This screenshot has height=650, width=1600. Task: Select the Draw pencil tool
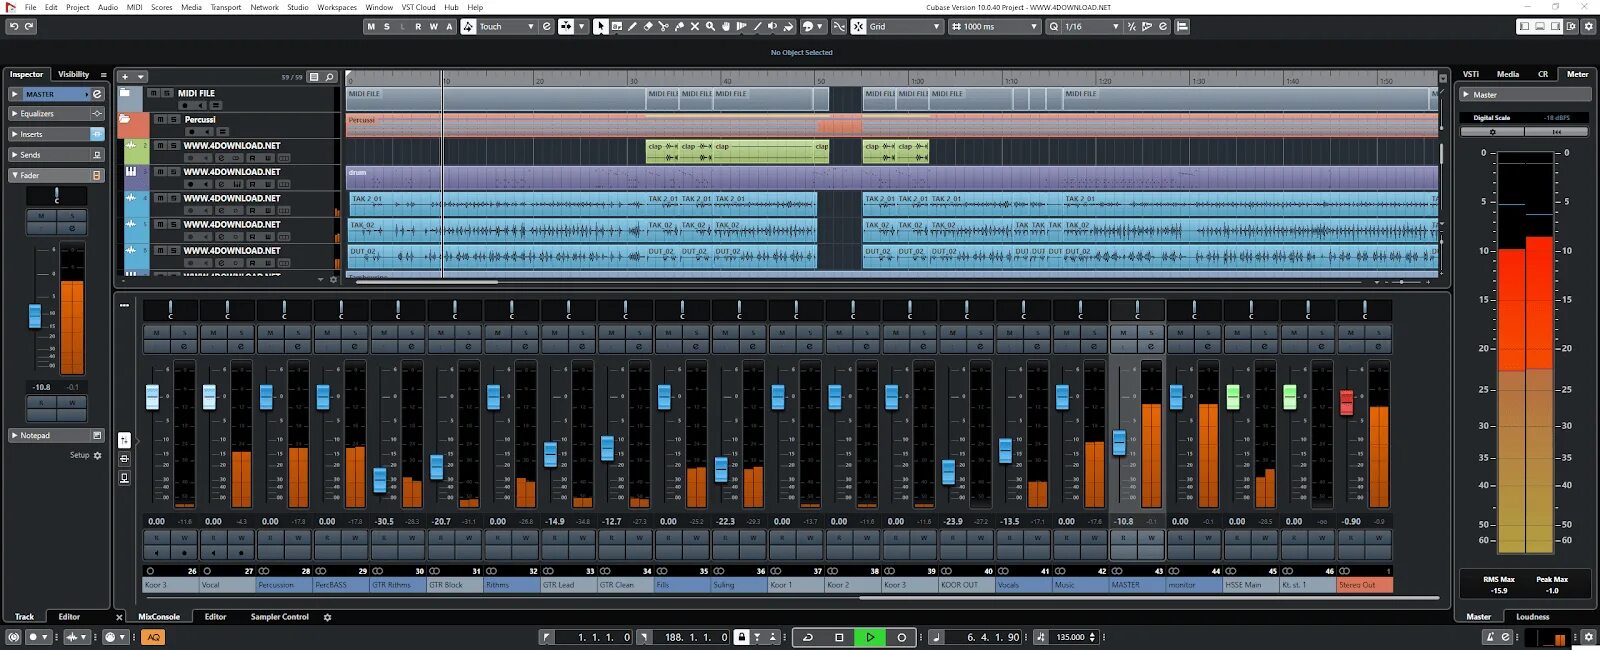coord(632,26)
